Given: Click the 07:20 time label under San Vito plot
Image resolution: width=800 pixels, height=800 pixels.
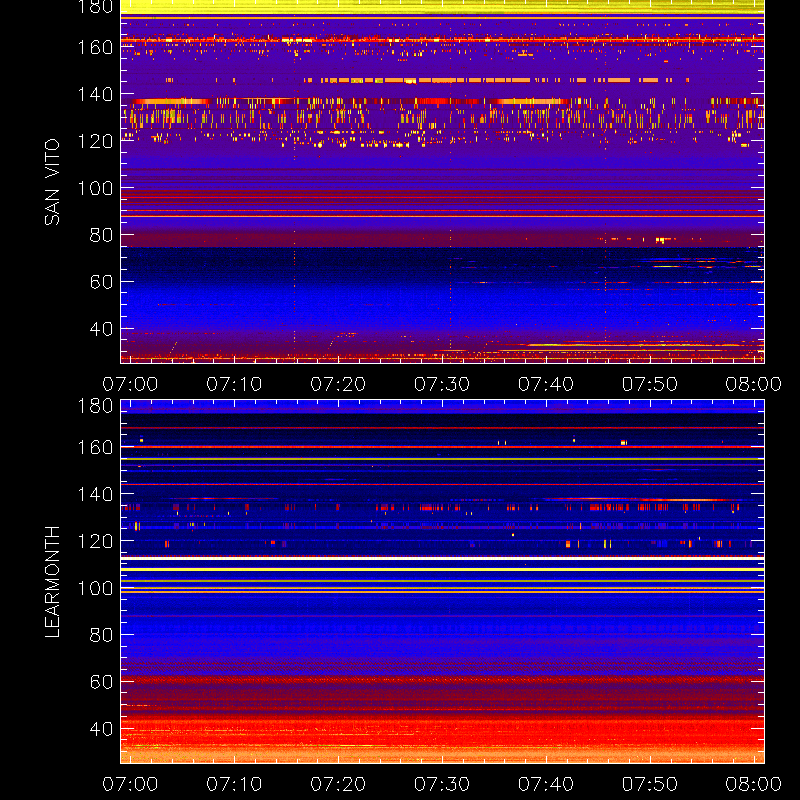Looking at the screenshot, I should click(x=338, y=384).
